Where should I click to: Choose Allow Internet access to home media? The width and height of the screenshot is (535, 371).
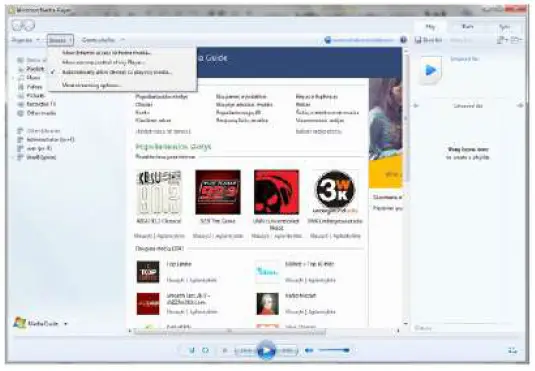tap(107, 53)
